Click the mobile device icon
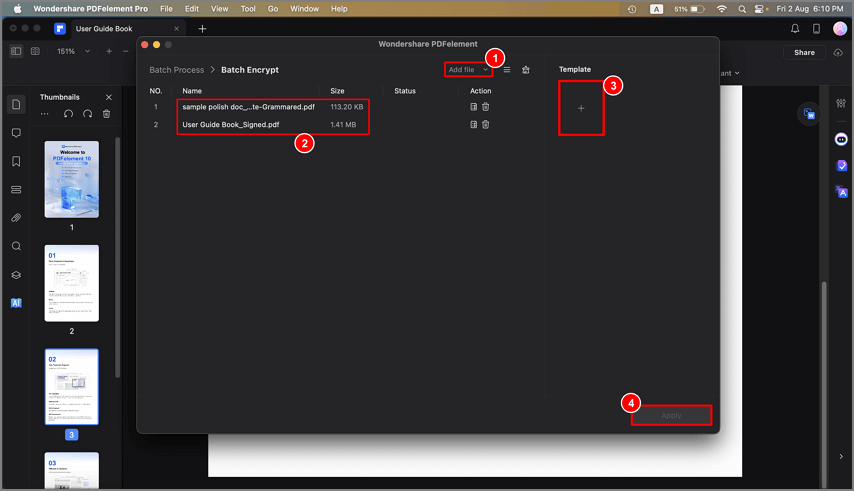Image resolution: width=854 pixels, height=491 pixels. pyautogui.click(x=816, y=29)
